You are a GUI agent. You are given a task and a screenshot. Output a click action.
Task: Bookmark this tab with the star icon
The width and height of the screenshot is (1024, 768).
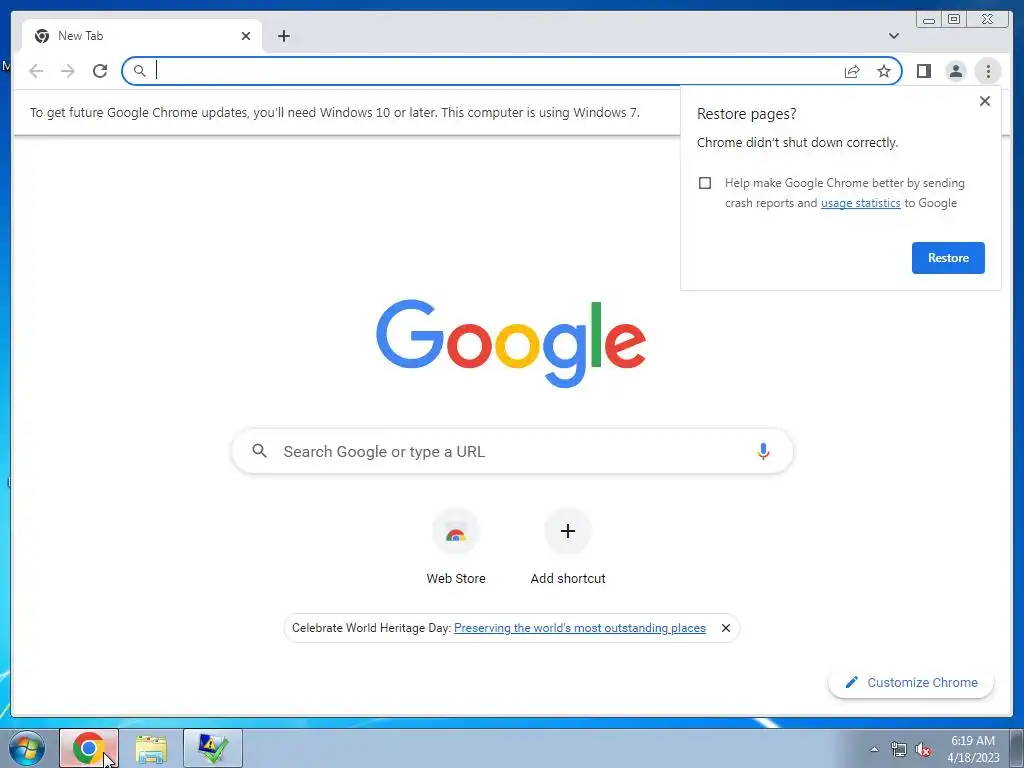(x=884, y=71)
